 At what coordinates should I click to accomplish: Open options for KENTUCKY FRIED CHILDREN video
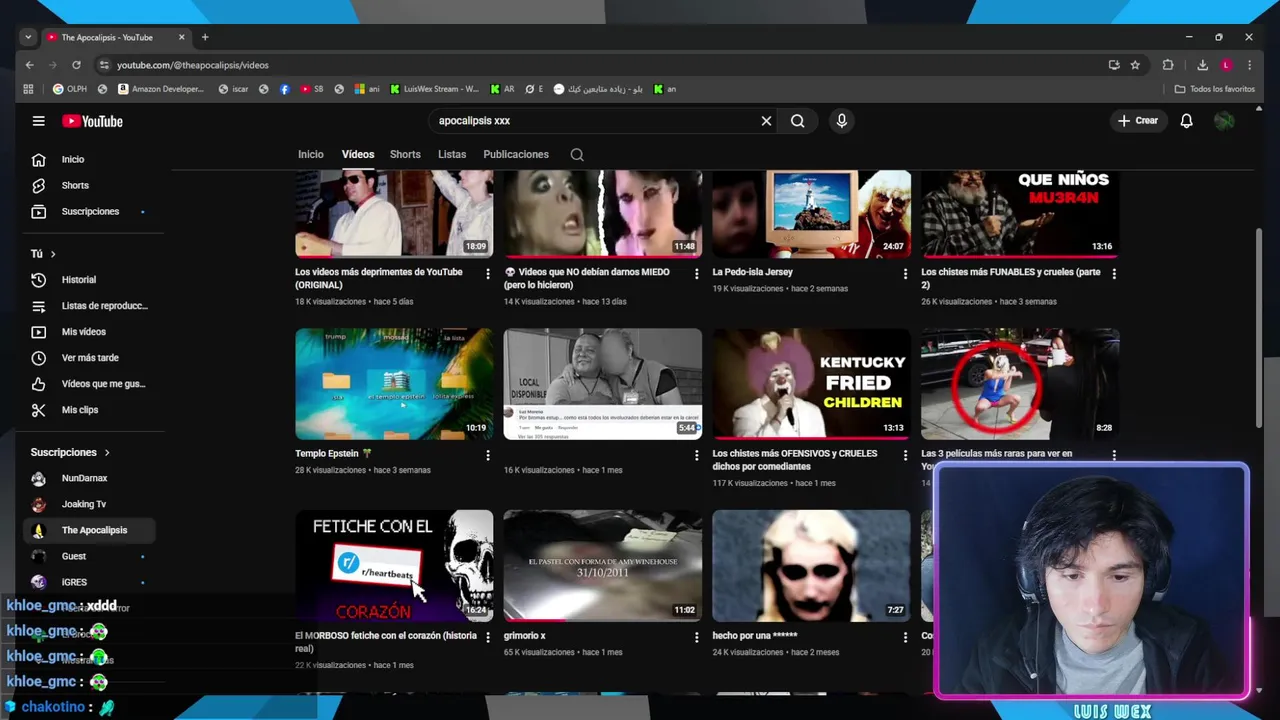click(905, 455)
